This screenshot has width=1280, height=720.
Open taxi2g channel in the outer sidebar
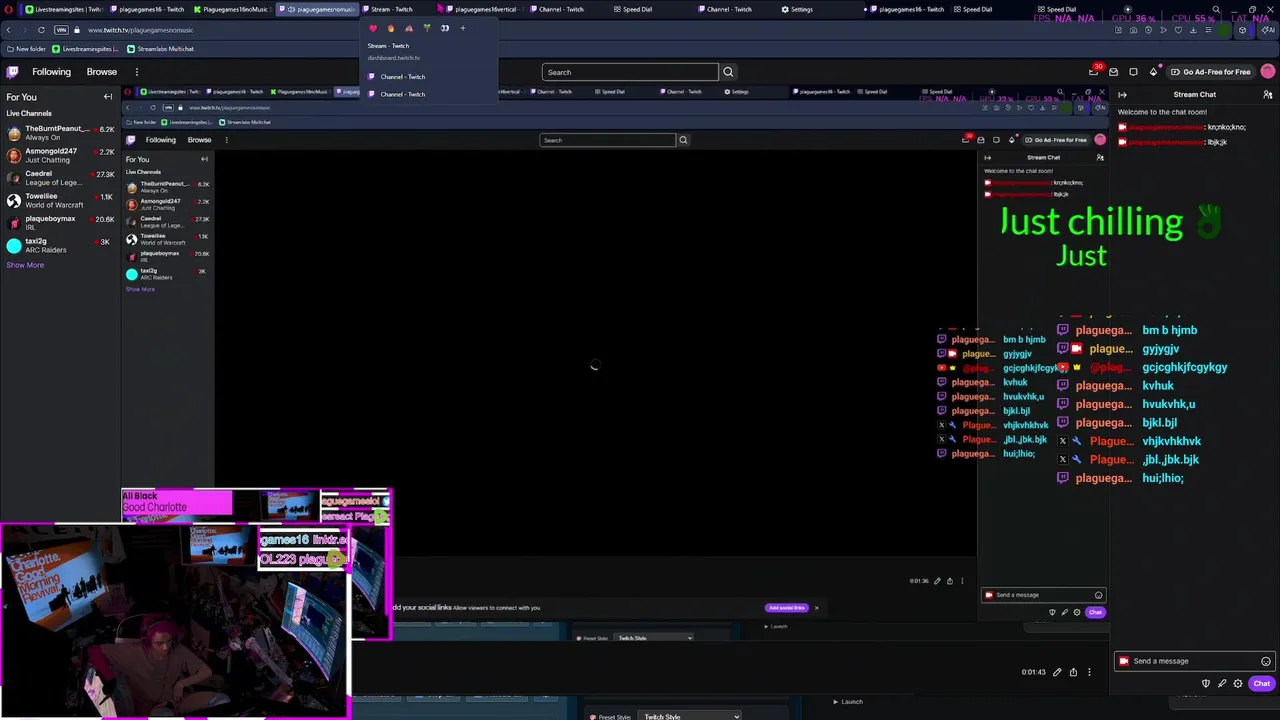(60, 245)
